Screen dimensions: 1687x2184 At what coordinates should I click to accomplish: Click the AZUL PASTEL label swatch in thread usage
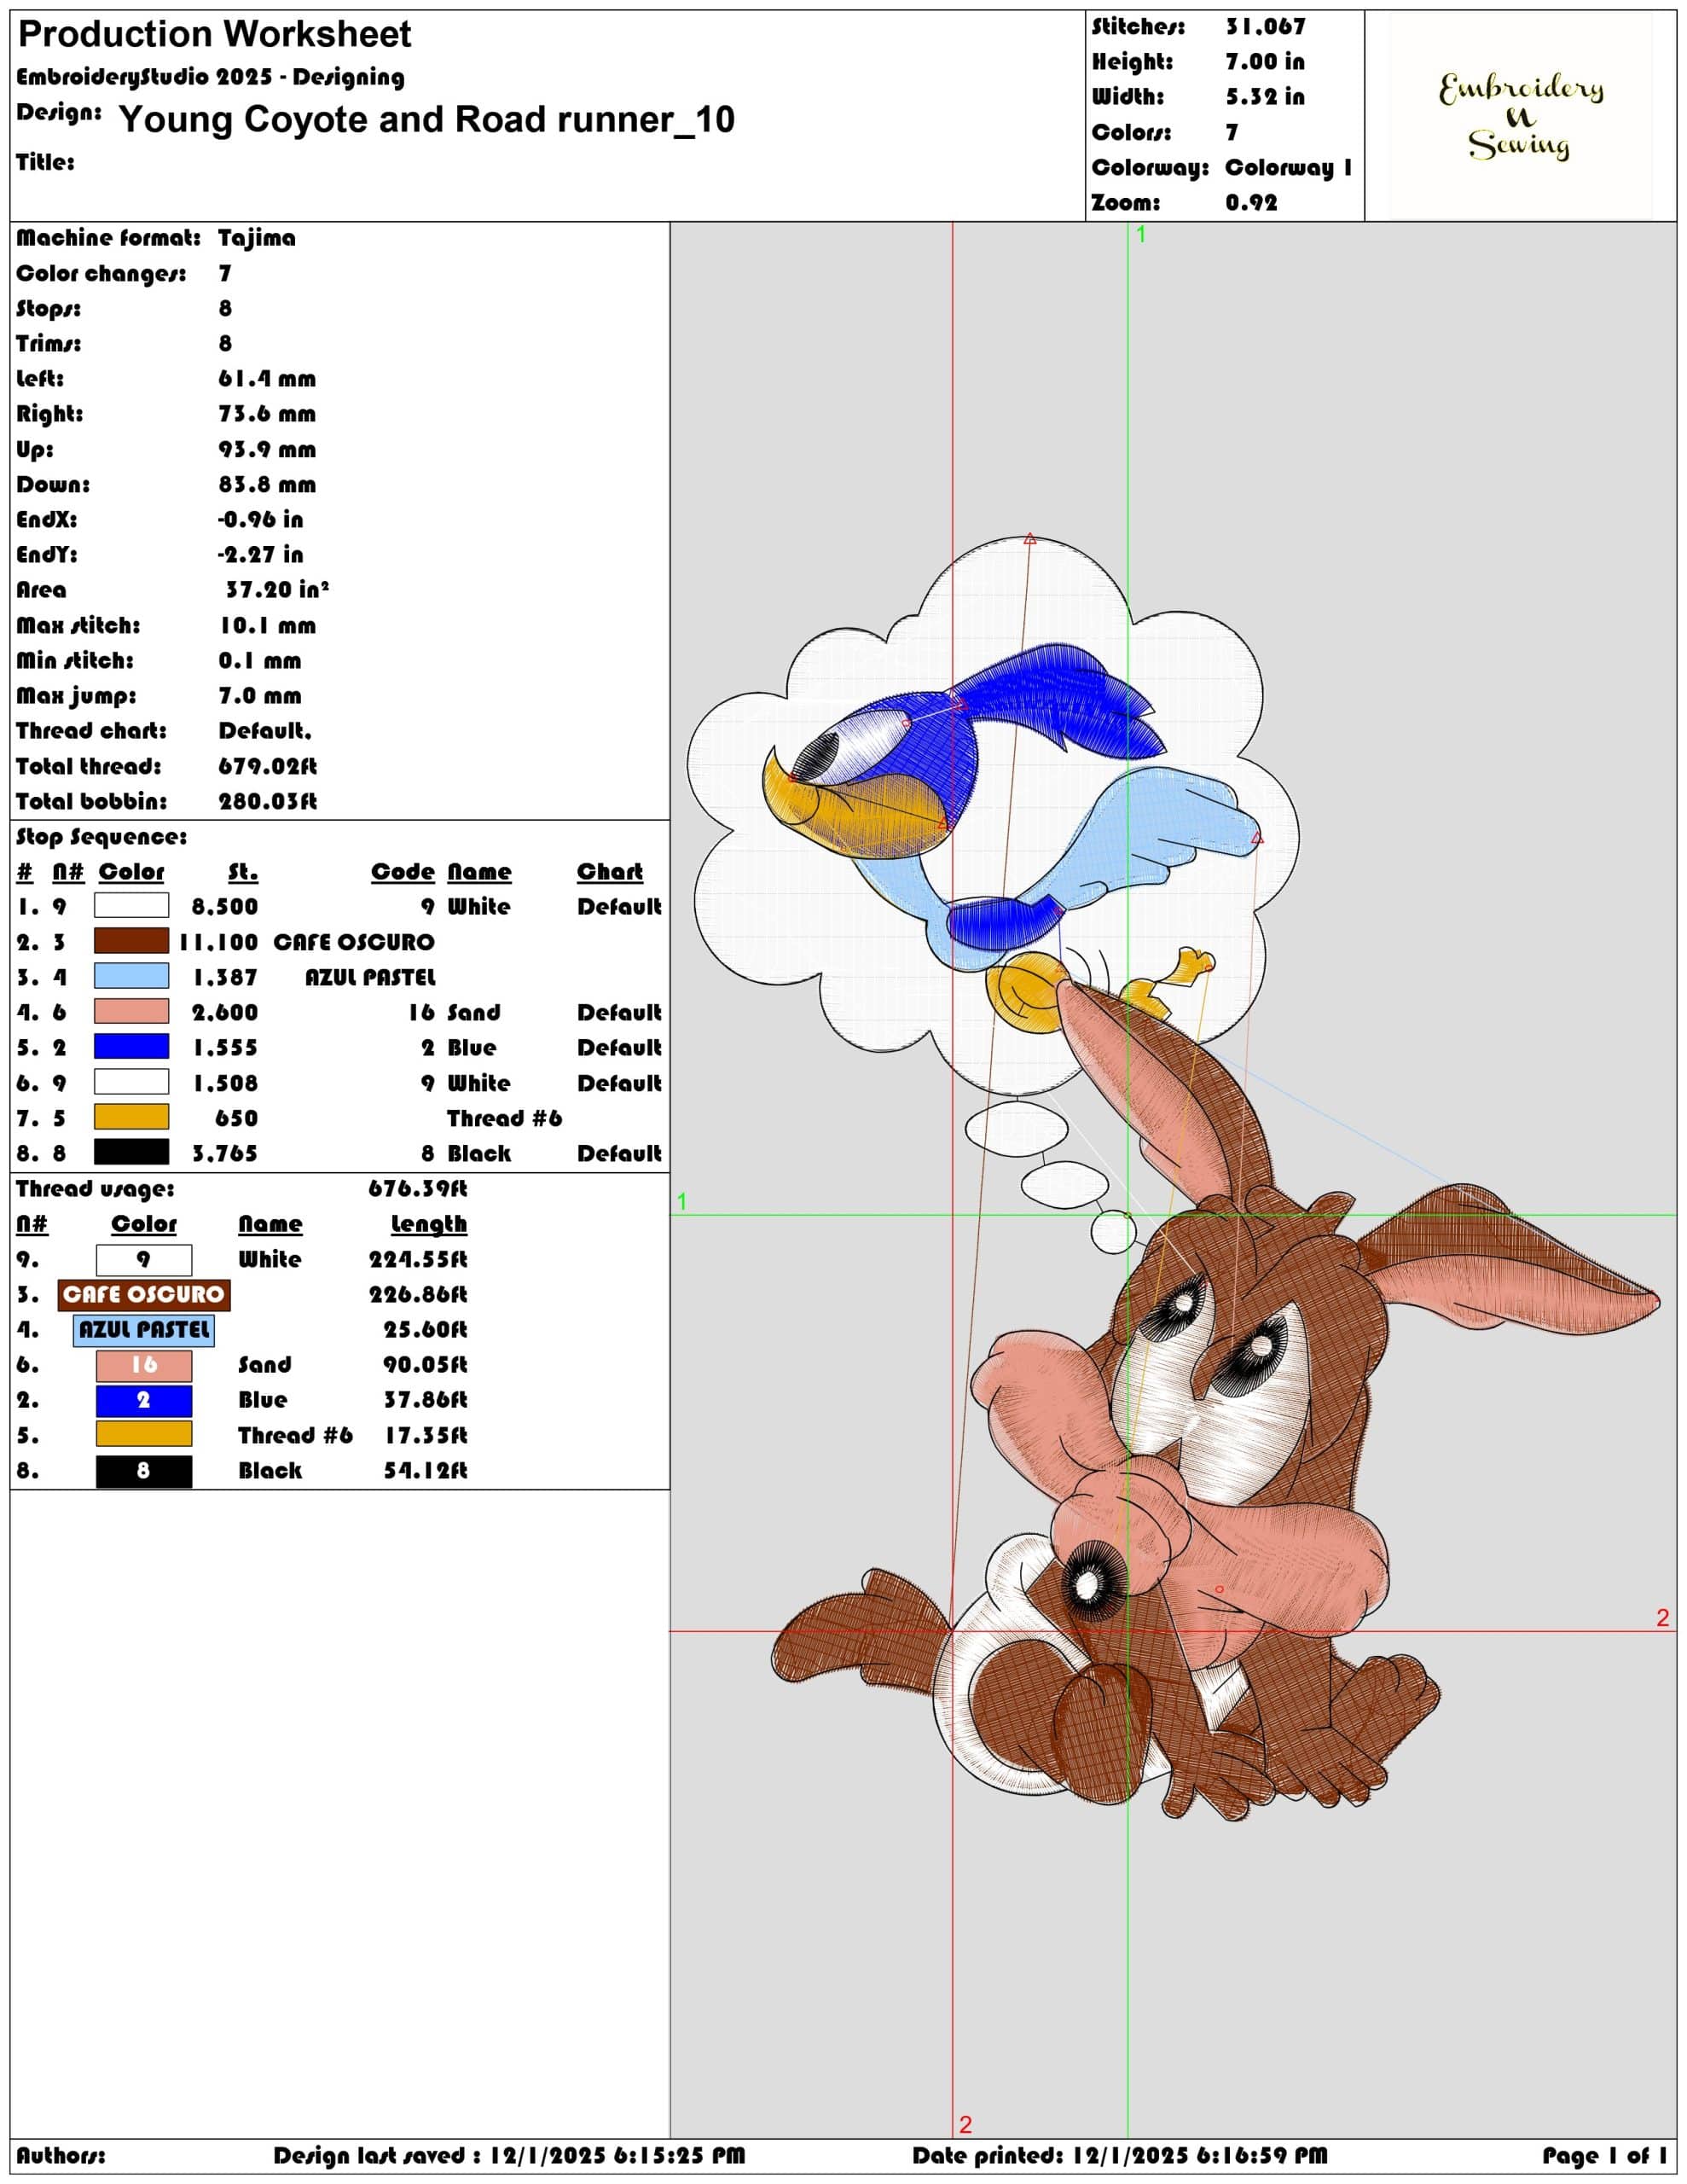pyautogui.click(x=144, y=1330)
